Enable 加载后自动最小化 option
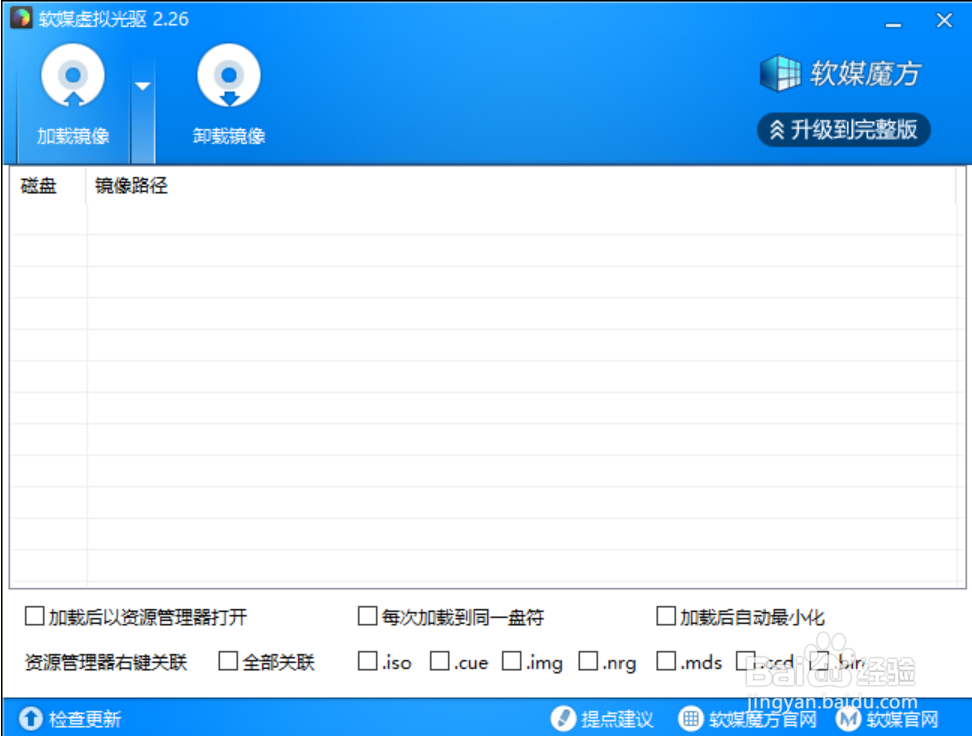 pos(665,617)
